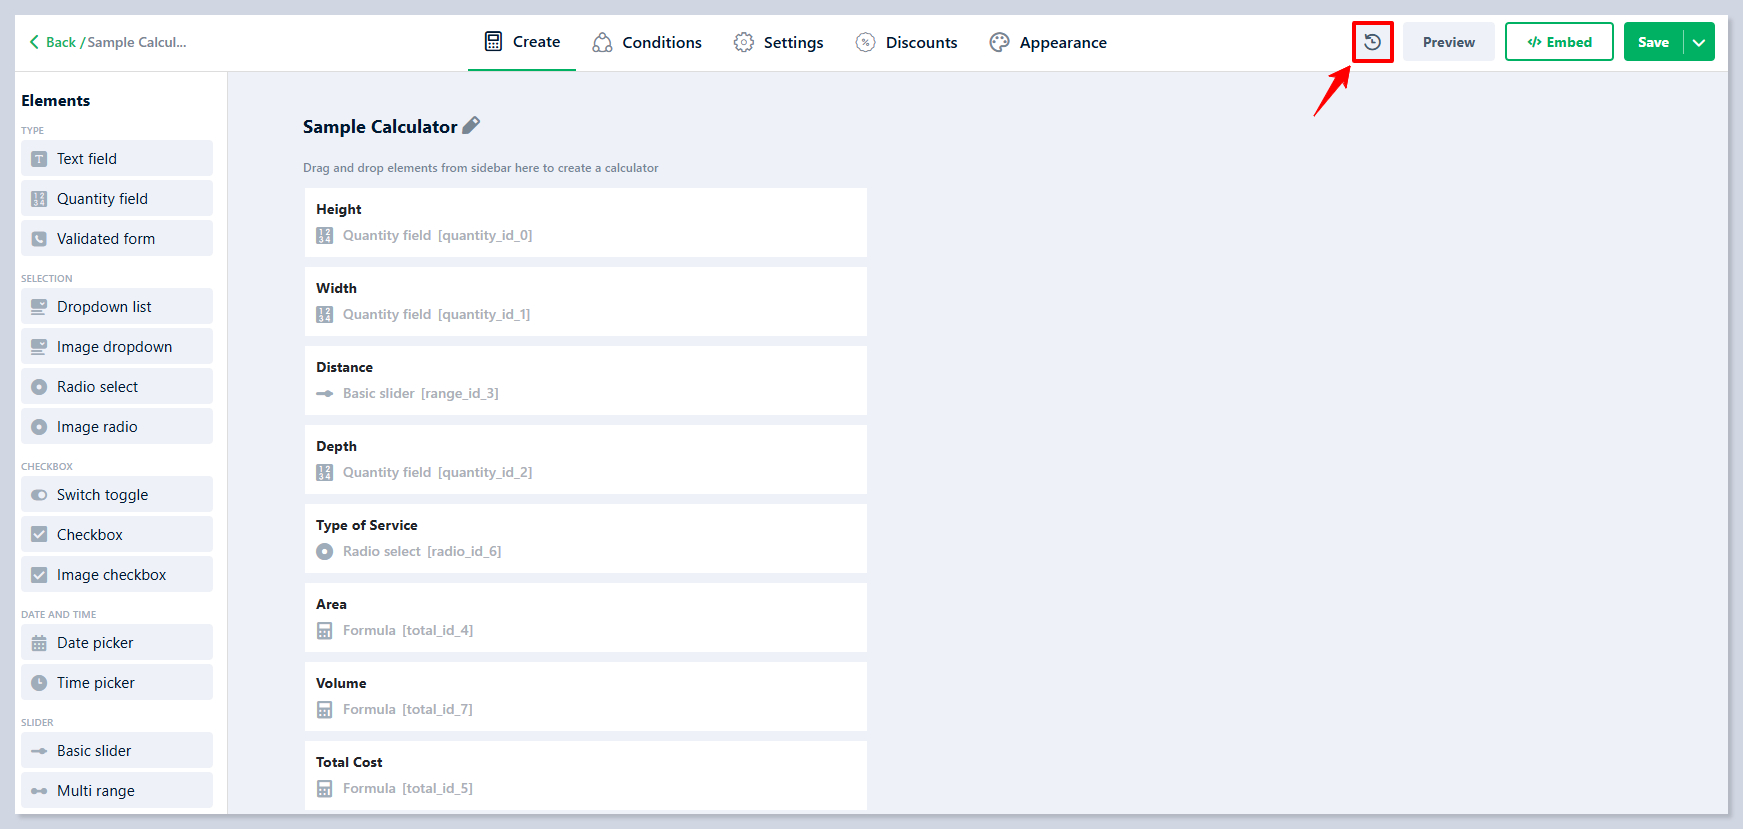
Task: Click the Discounts percent icon
Action: (865, 42)
